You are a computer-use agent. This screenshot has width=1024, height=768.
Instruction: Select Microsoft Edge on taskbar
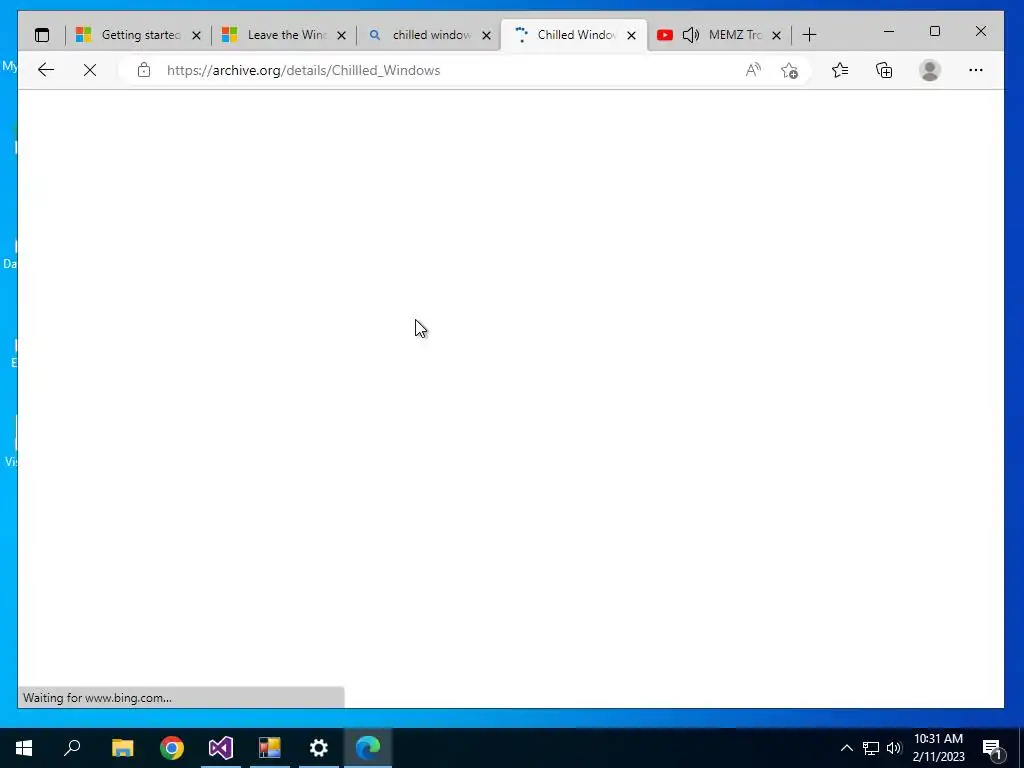coord(368,748)
